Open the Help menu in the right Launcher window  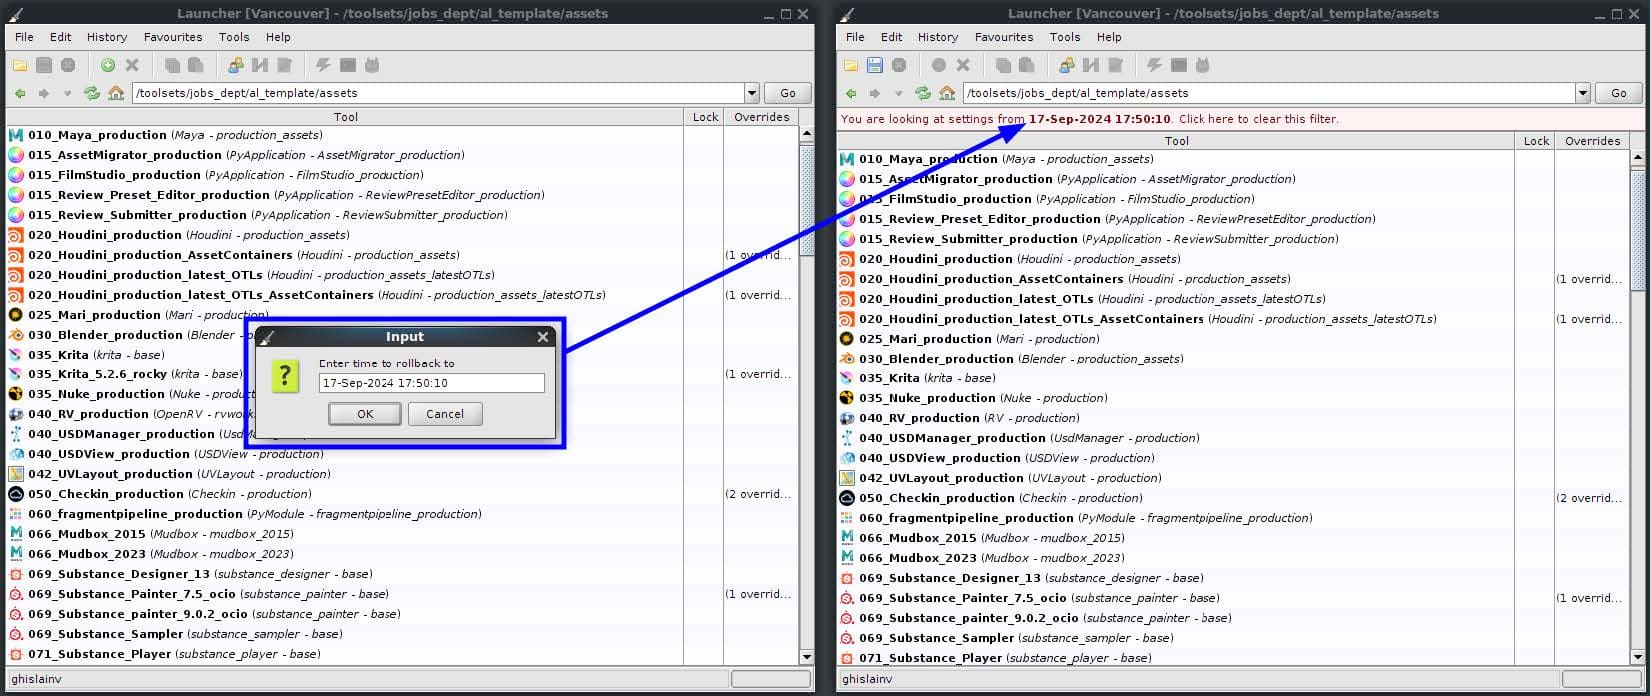[1109, 37]
